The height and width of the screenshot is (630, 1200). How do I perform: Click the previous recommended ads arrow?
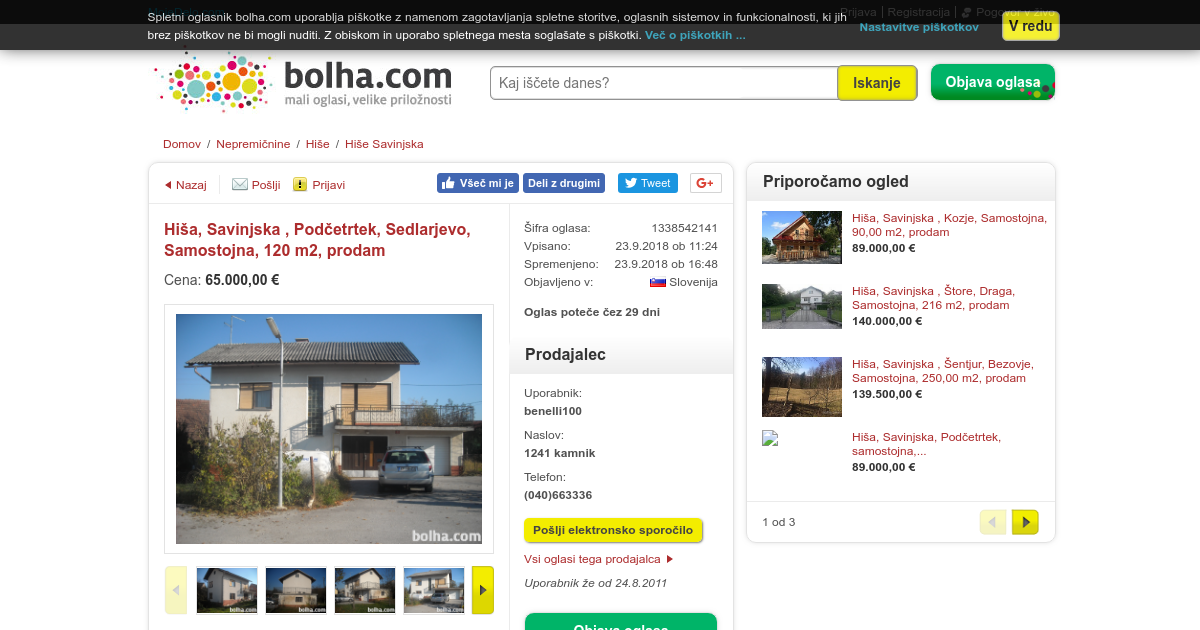tap(993, 522)
